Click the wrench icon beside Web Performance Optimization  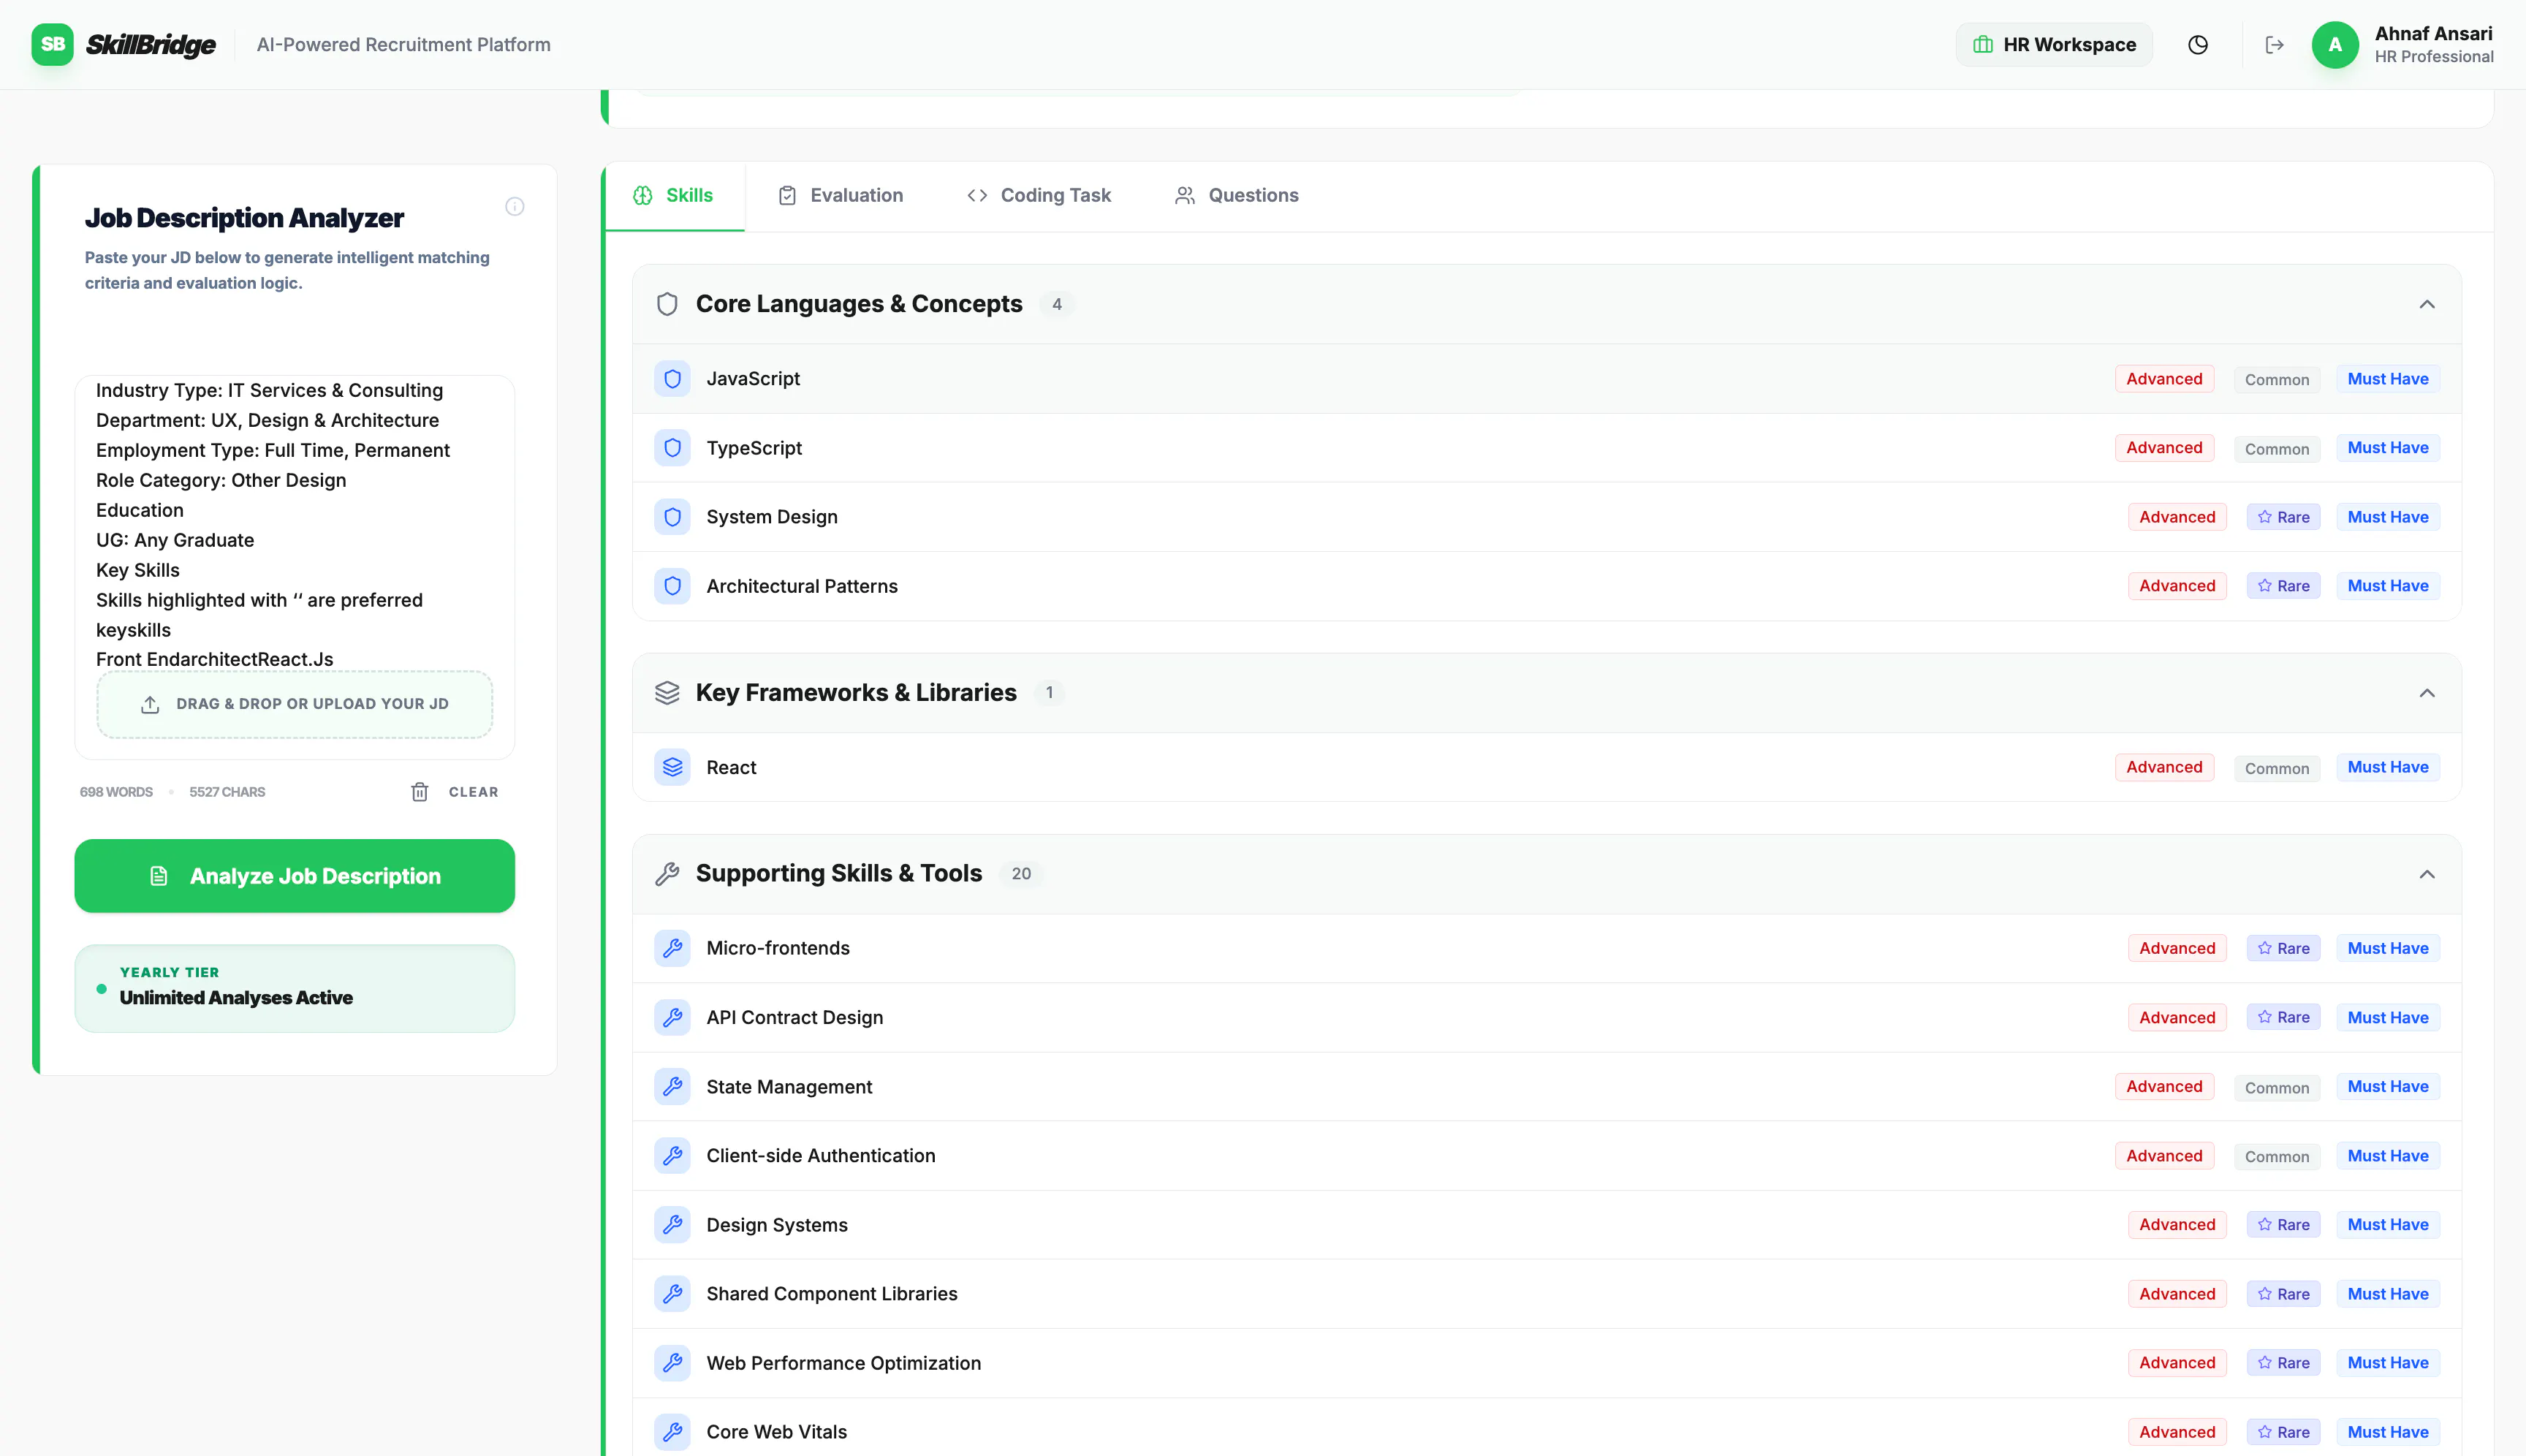coord(672,1362)
